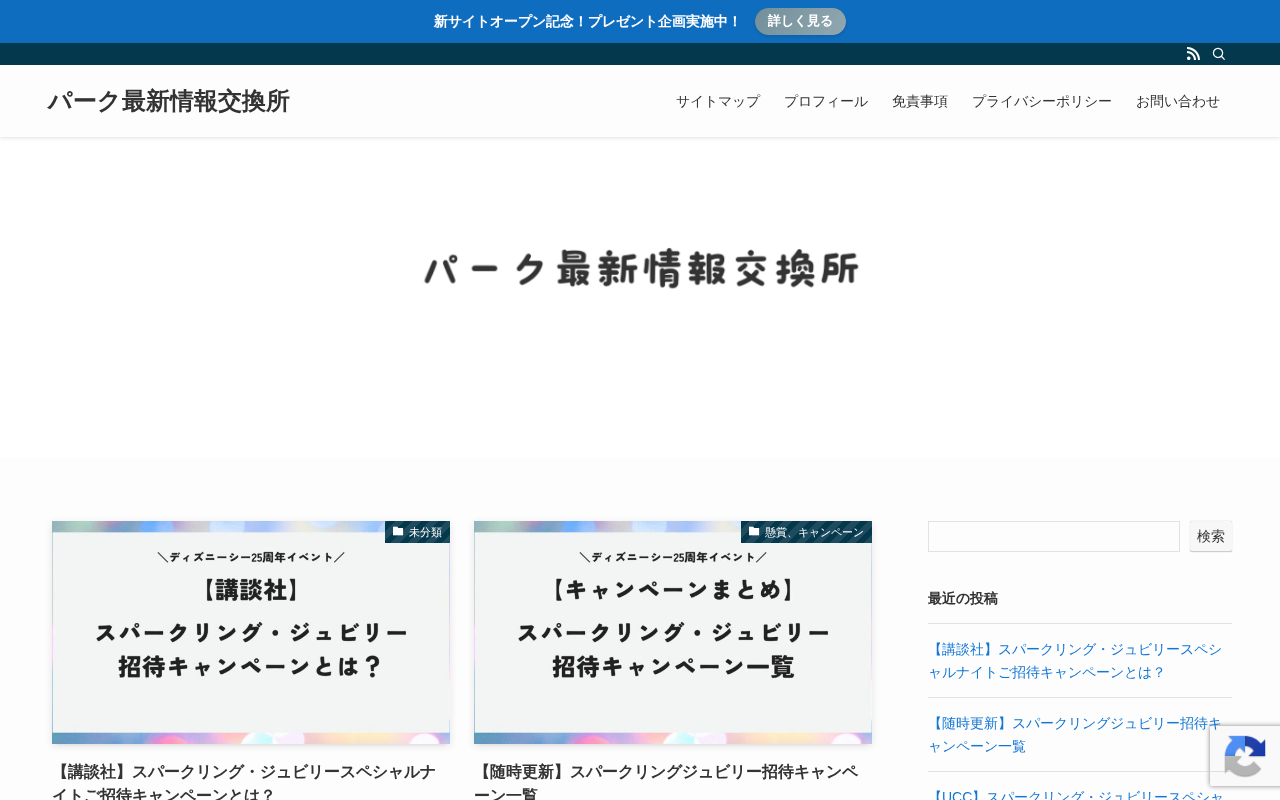This screenshot has height=800, width=1280.
Task: Open the プロフィール menu item
Action: pyautogui.click(x=826, y=101)
